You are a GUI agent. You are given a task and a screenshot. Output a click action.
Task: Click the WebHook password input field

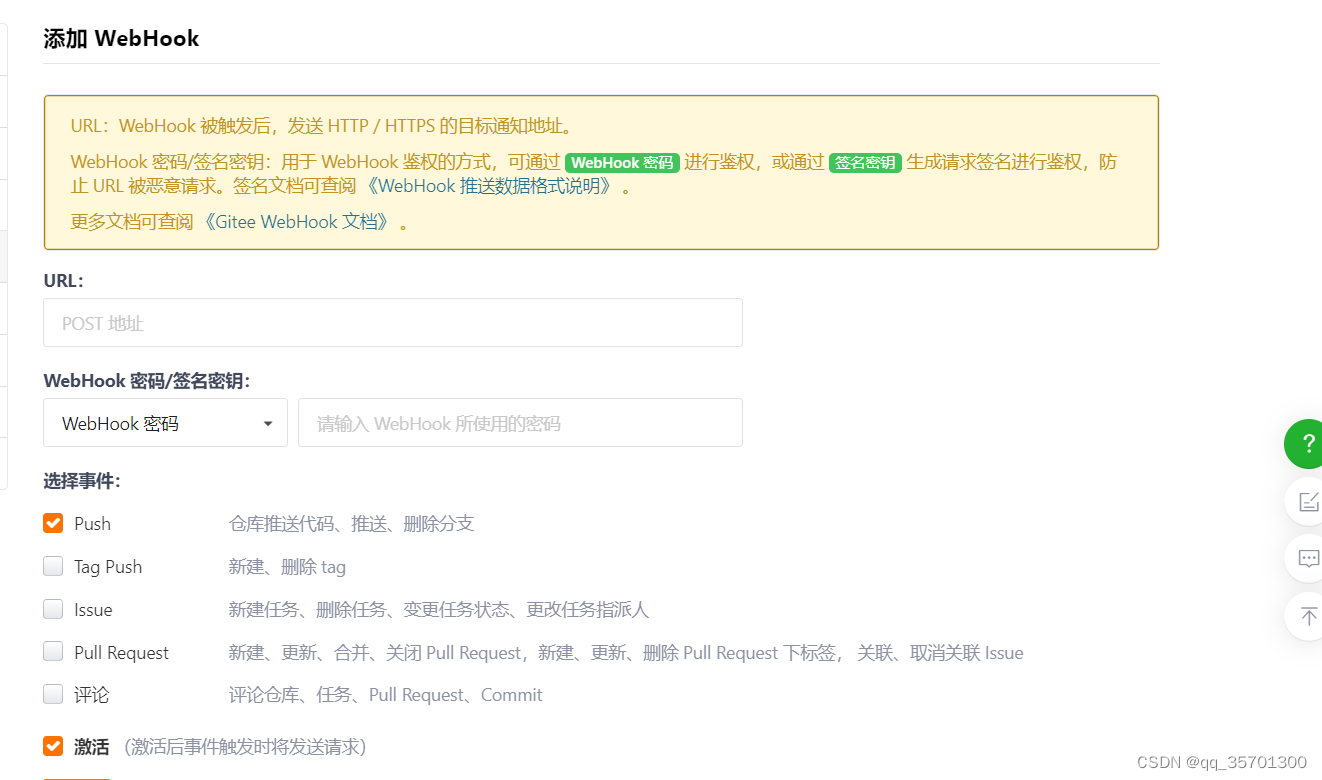(520, 422)
